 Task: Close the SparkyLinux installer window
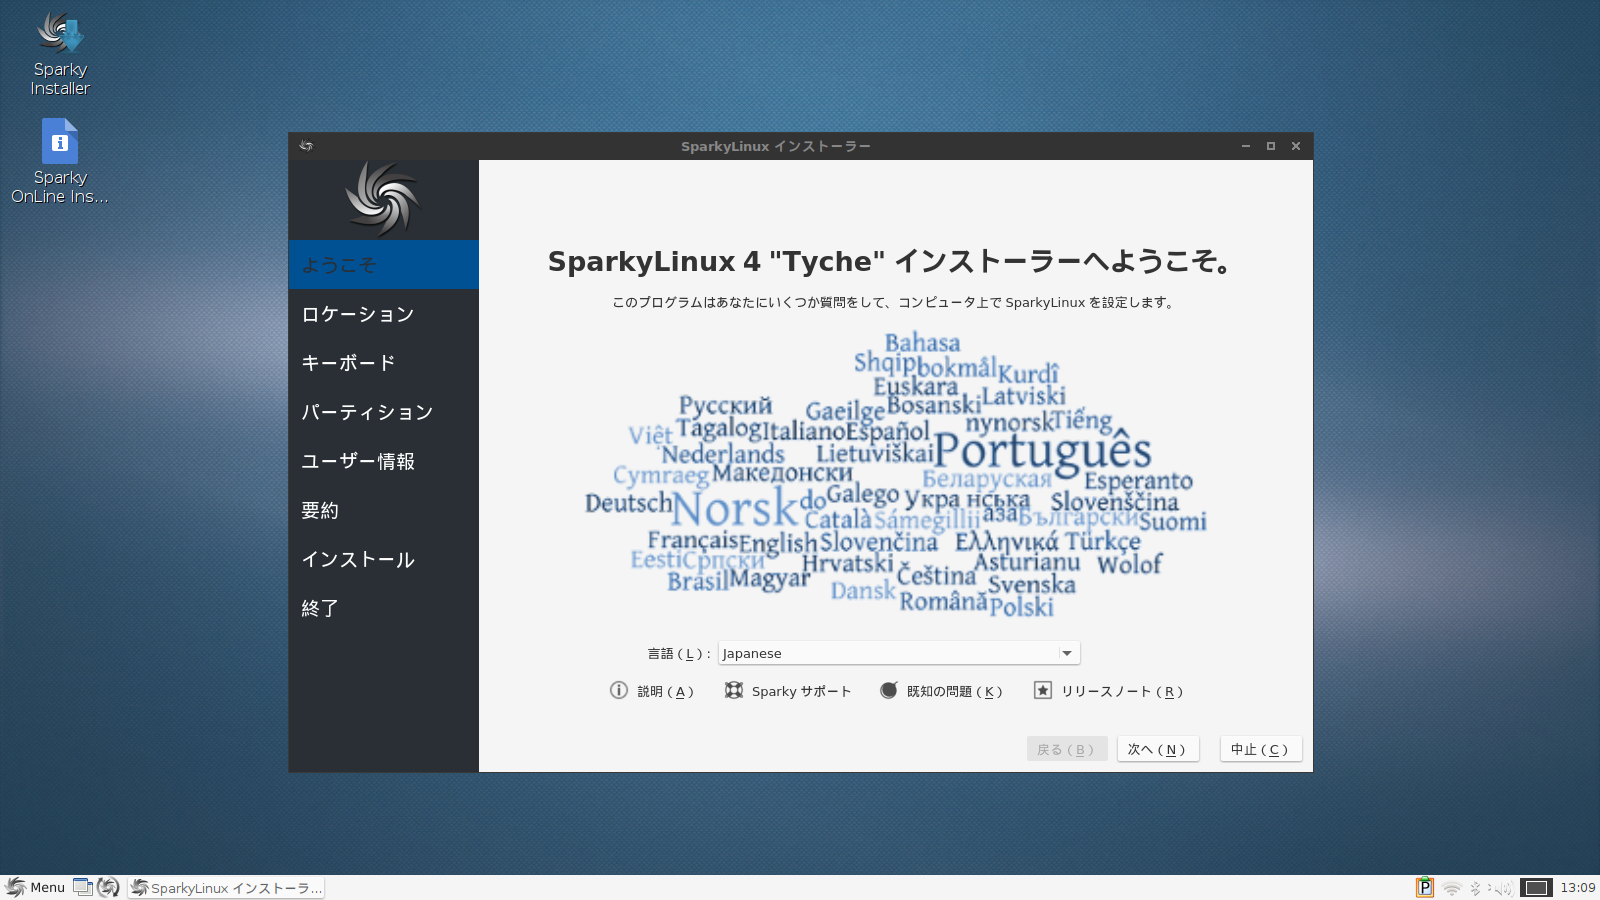tap(1296, 146)
